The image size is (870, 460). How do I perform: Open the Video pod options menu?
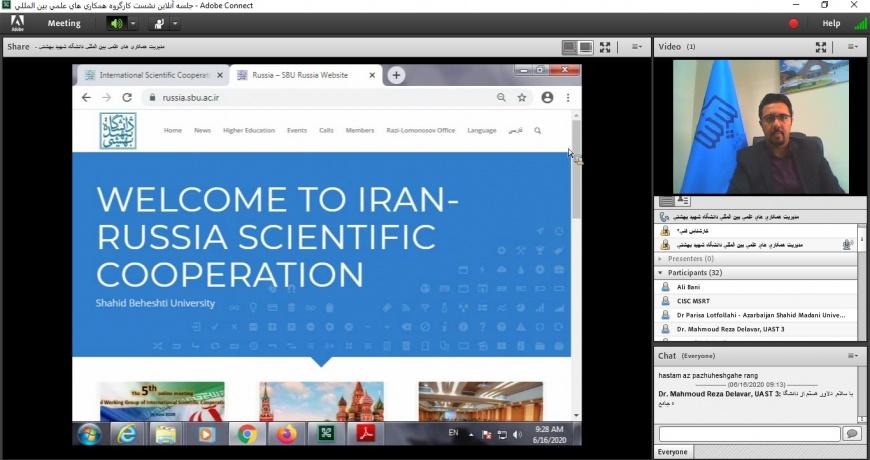pyautogui.click(x=853, y=47)
